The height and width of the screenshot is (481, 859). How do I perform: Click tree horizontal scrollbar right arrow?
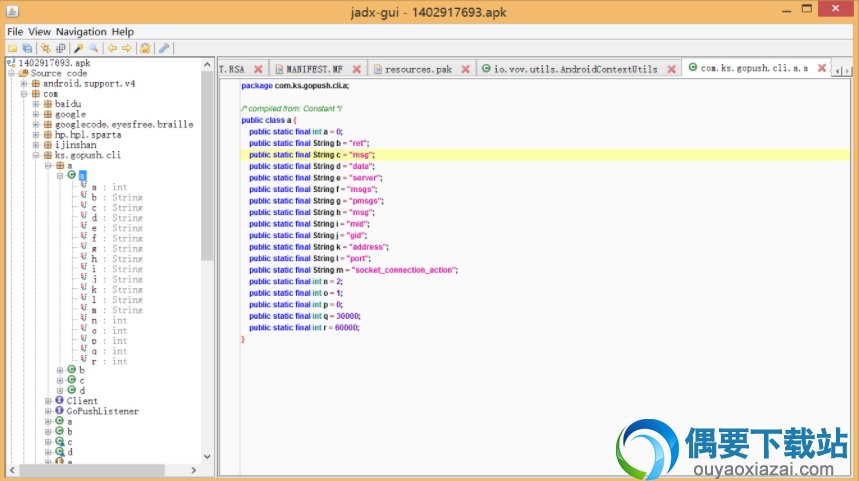[193, 470]
